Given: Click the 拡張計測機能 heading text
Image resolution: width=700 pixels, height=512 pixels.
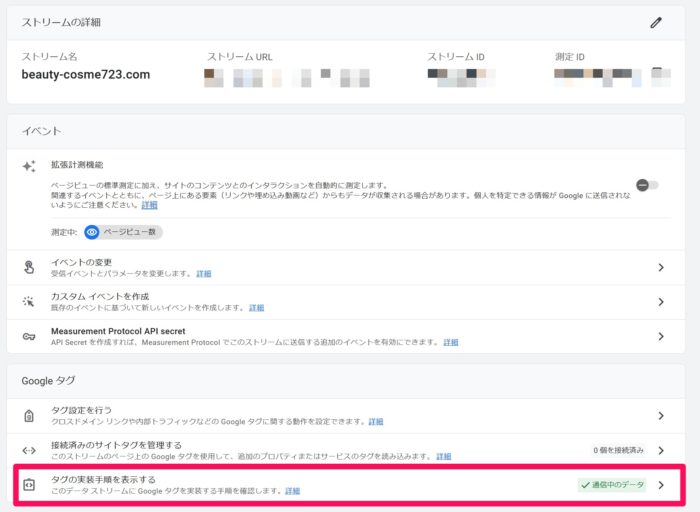Looking at the screenshot, I should tap(77, 165).
